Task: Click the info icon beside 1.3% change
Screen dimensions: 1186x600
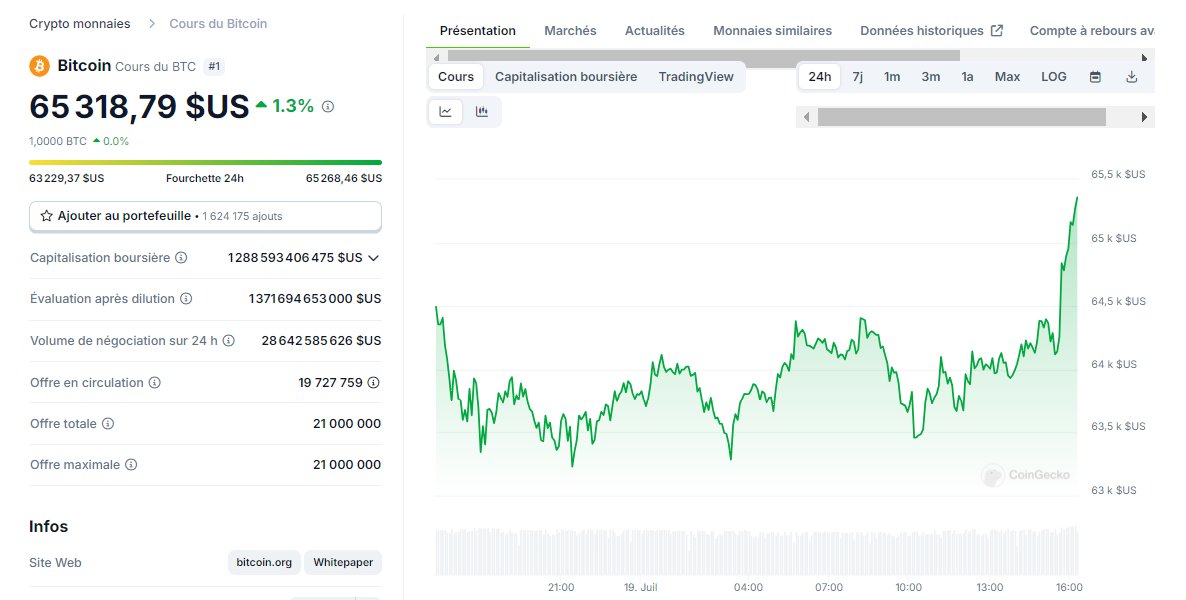Action: click(328, 107)
